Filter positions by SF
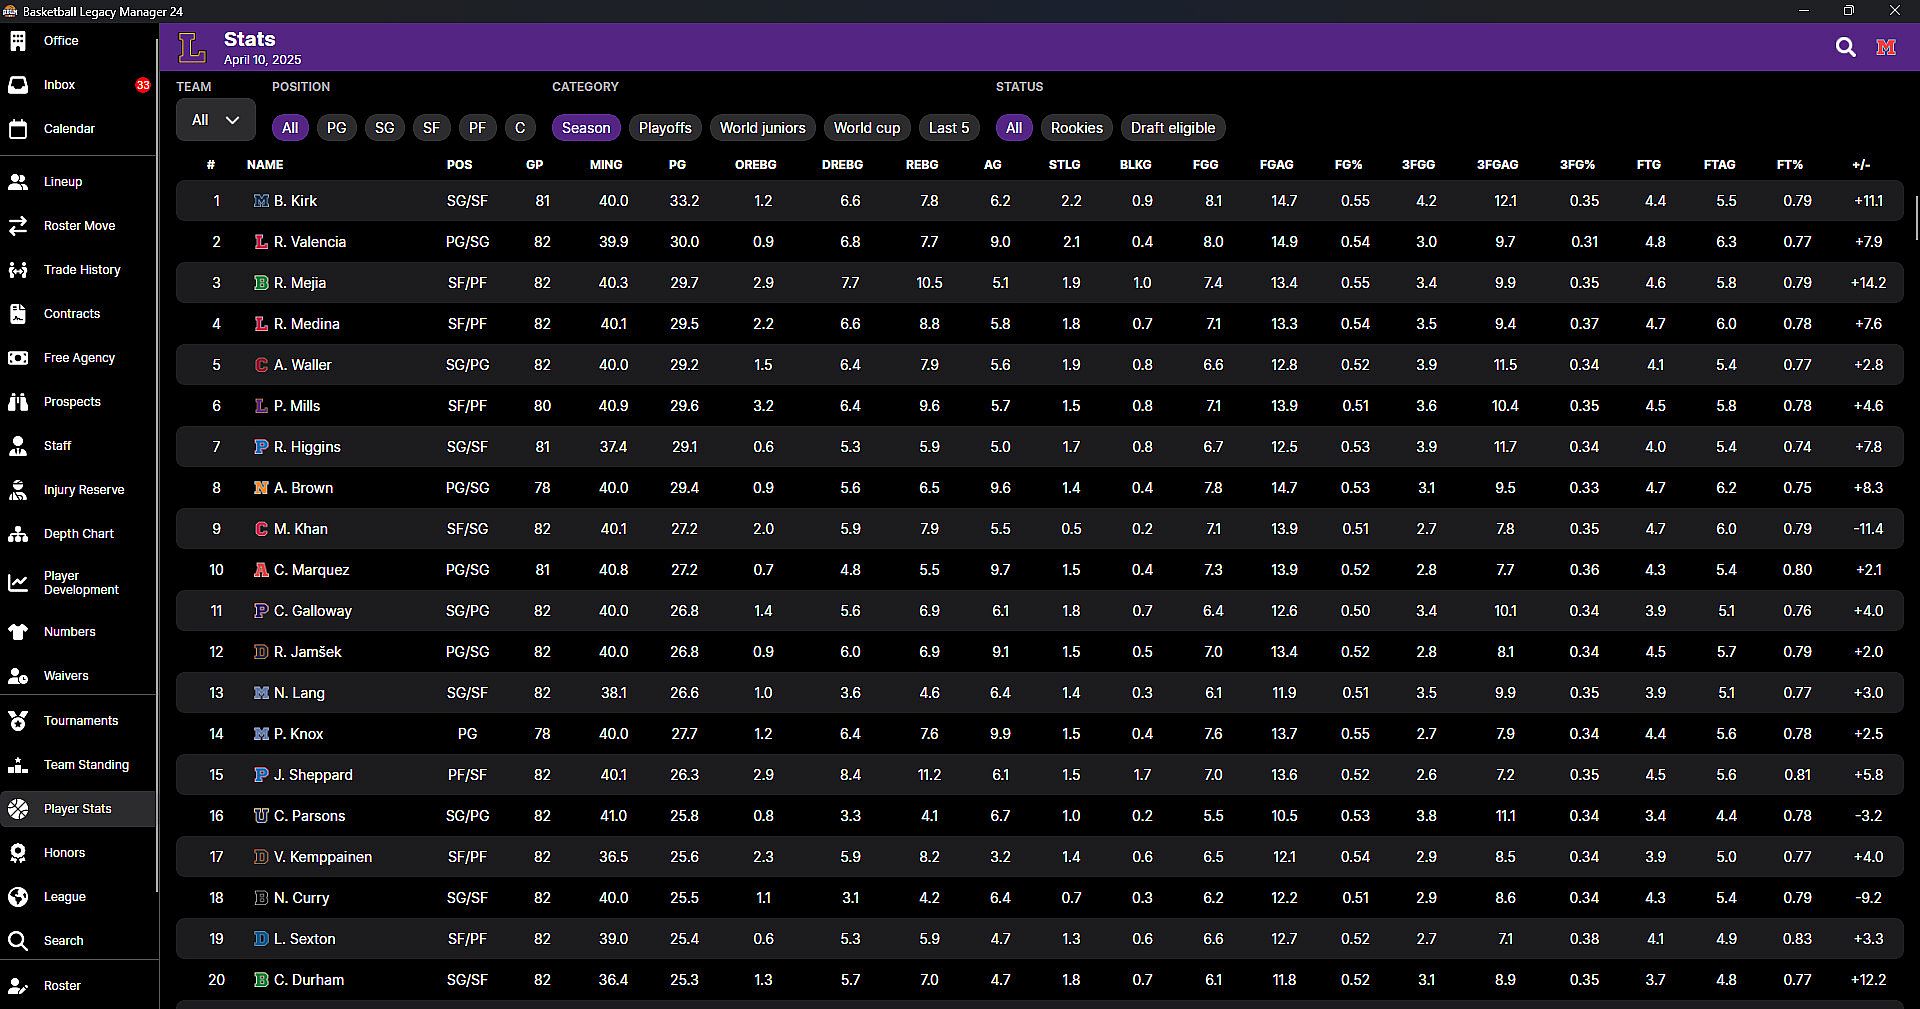 [431, 128]
